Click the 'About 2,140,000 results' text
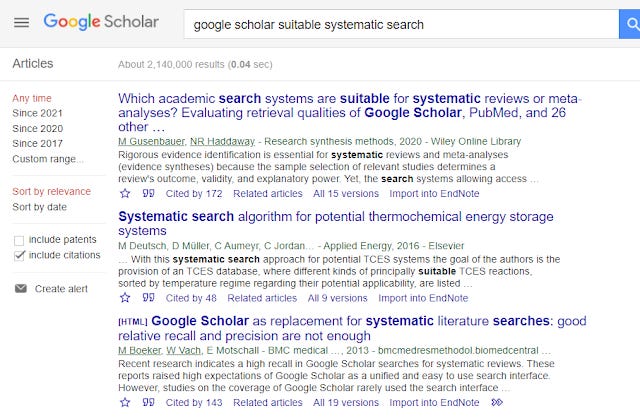640x418 pixels. pos(171,64)
